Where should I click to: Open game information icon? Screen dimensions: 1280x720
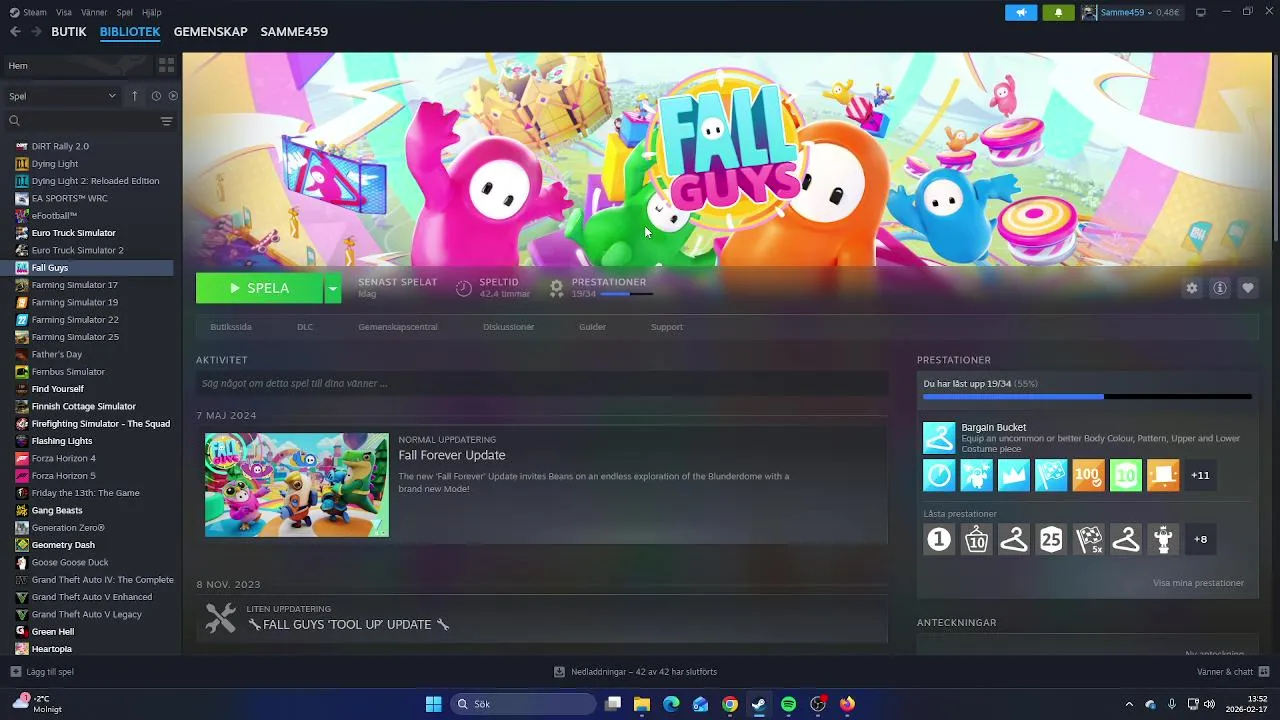(x=1220, y=288)
